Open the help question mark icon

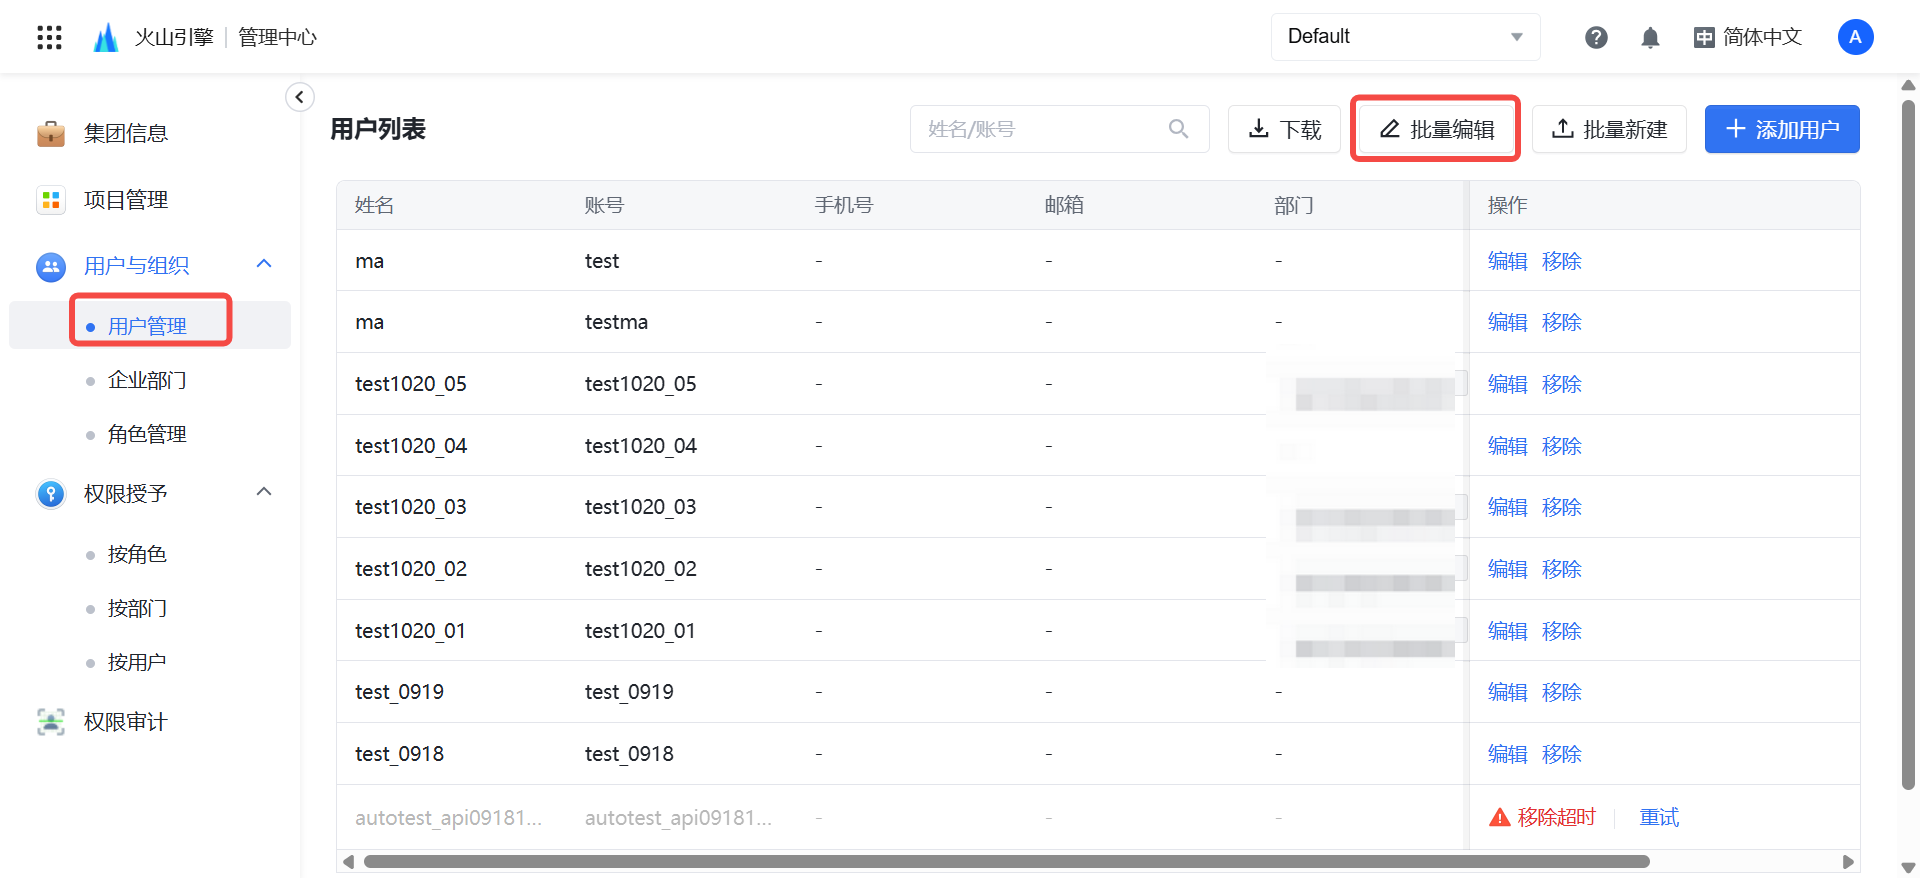pos(1596,37)
